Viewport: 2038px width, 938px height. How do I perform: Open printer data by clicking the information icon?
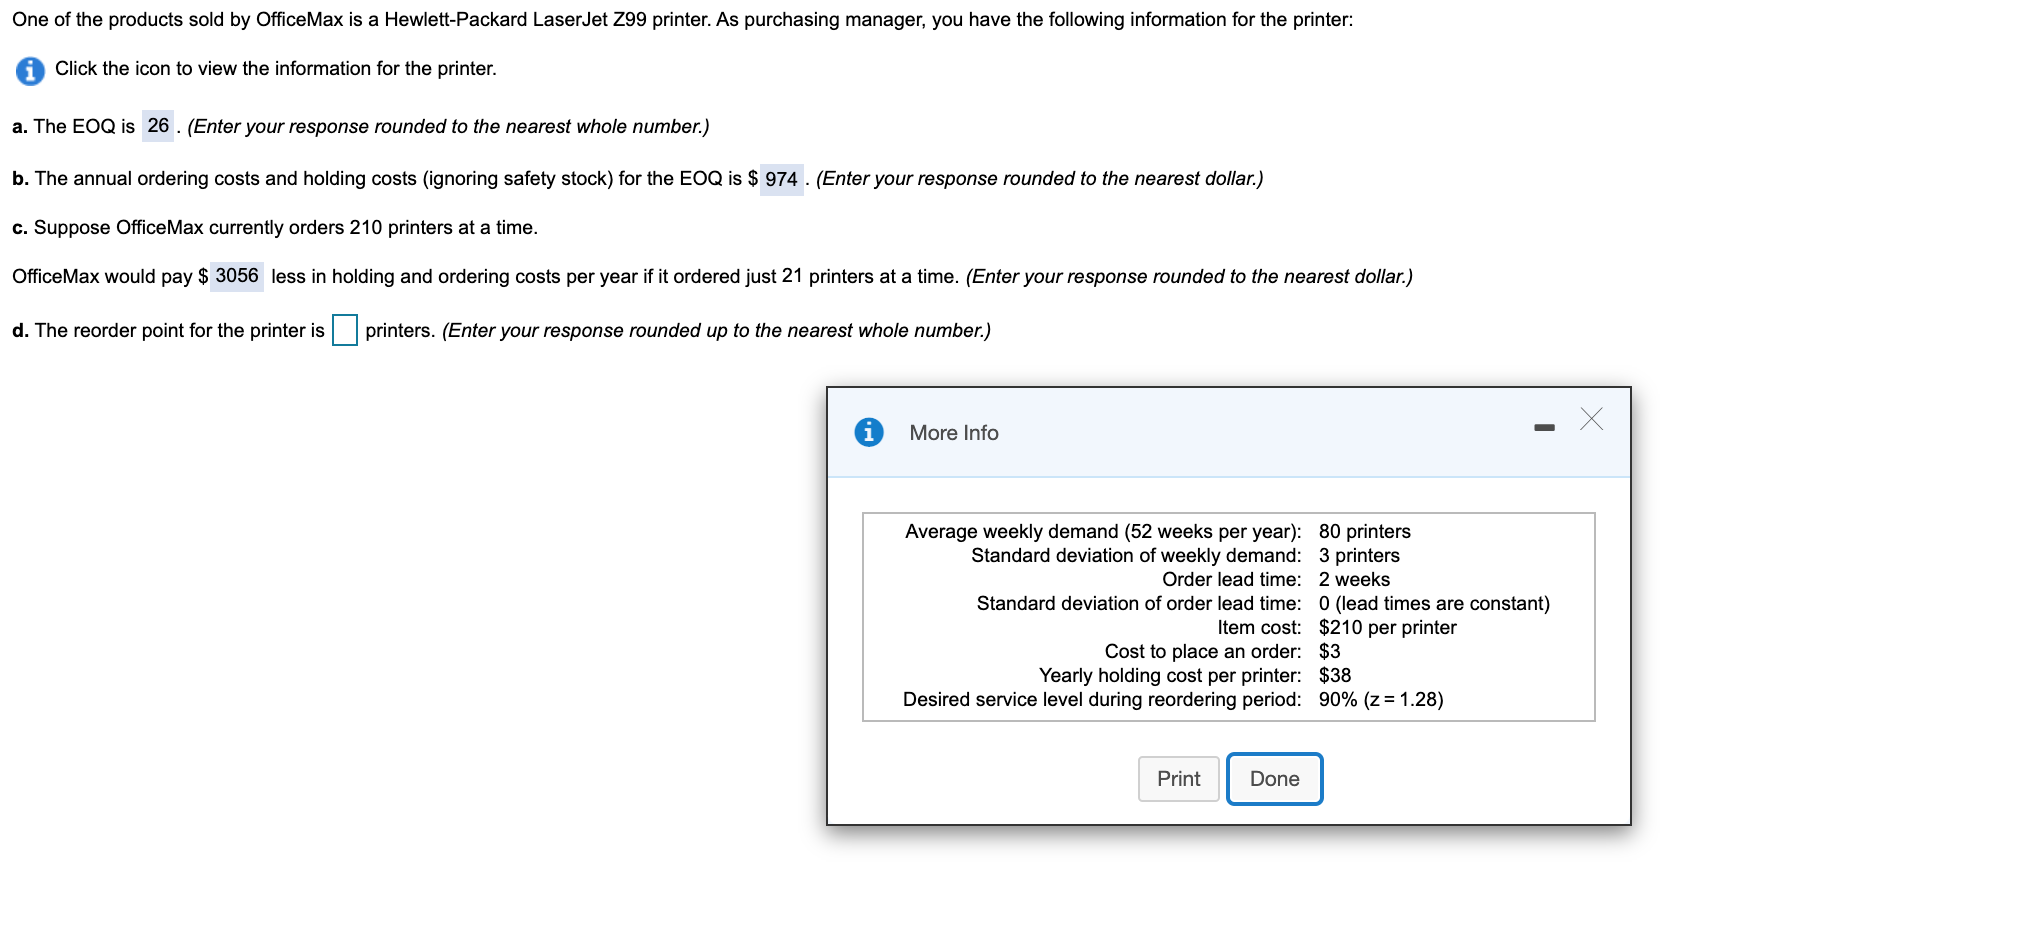[x=27, y=70]
